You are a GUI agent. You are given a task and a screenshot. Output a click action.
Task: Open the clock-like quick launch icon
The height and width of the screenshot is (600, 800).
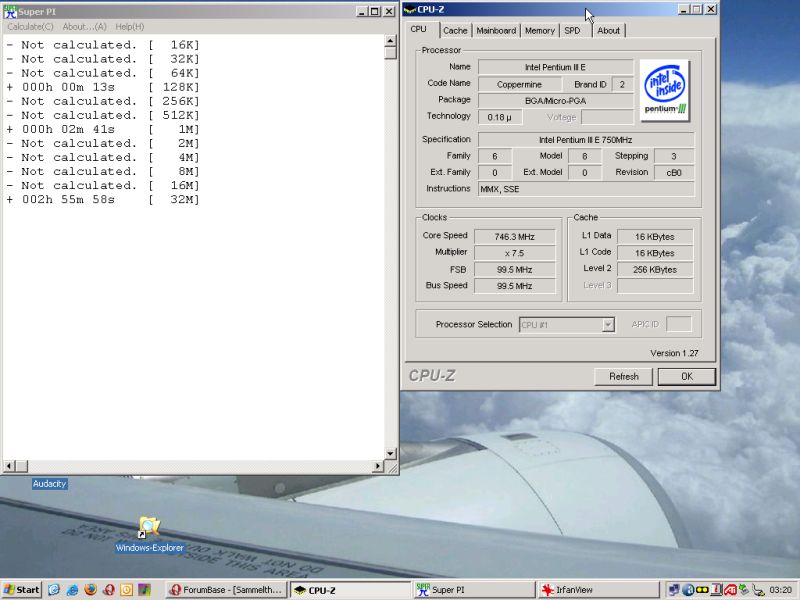click(x=126, y=590)
